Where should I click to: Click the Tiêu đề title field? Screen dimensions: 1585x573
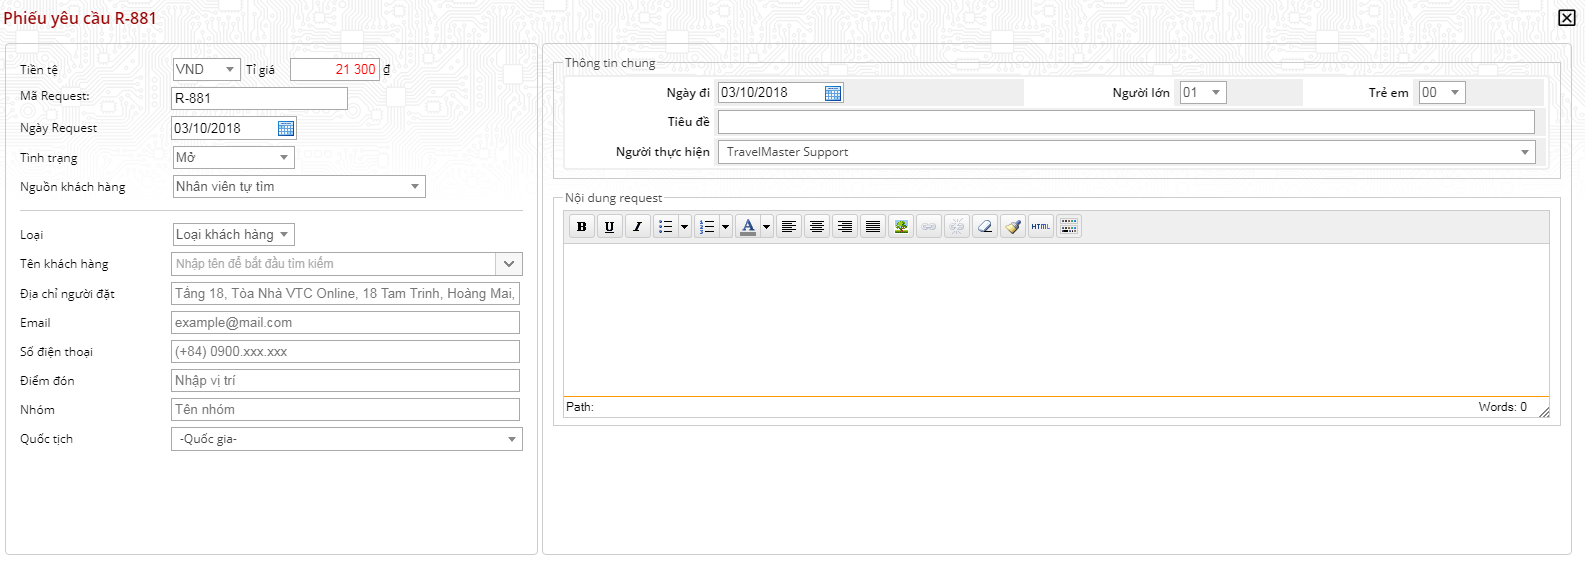pos(1126,122)
